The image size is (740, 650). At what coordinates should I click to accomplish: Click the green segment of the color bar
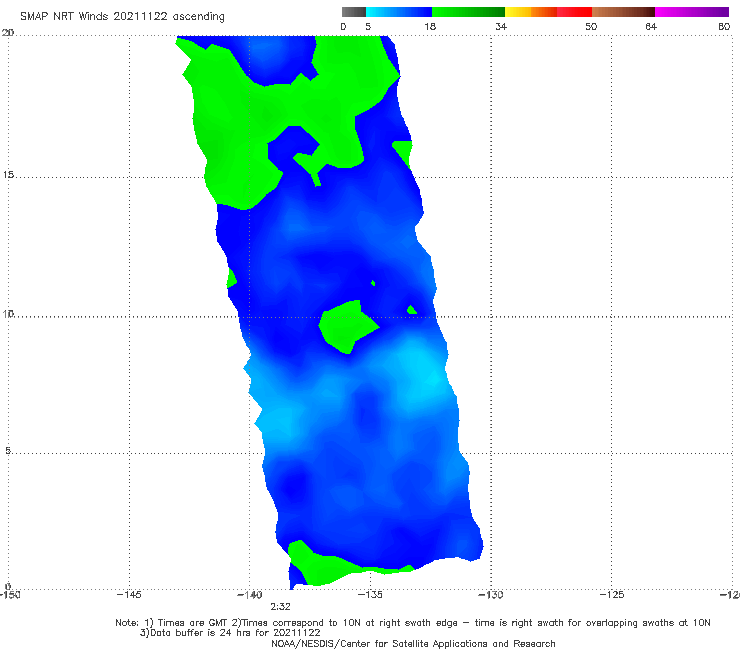click(x=468, y=12)
